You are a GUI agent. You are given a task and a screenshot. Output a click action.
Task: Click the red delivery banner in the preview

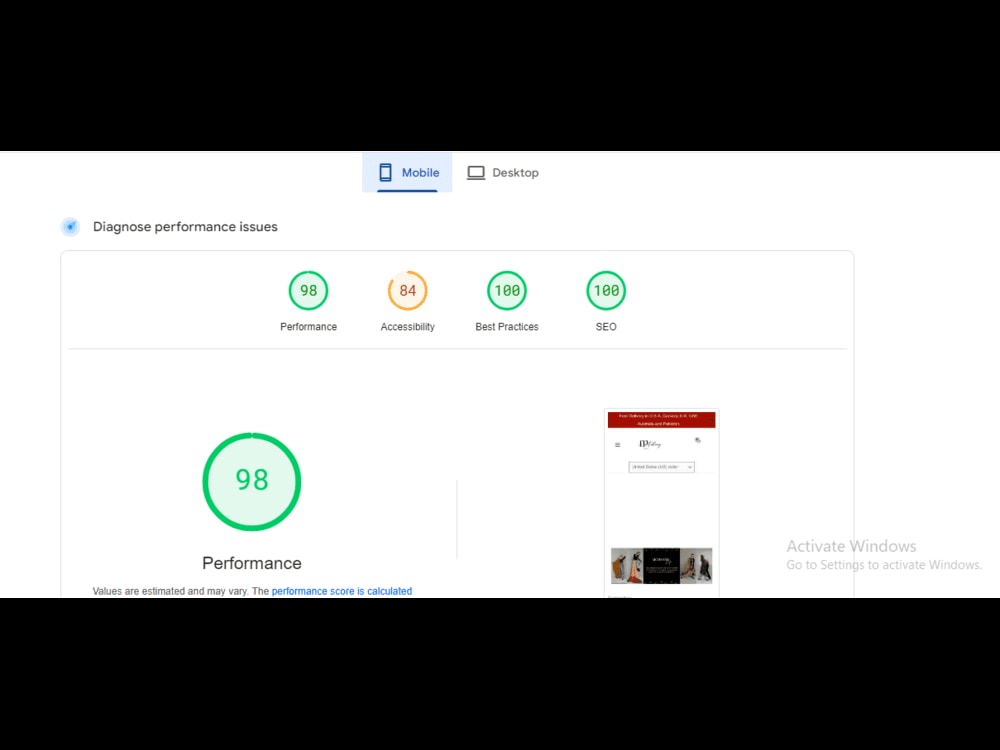click(x=661, y=420)
